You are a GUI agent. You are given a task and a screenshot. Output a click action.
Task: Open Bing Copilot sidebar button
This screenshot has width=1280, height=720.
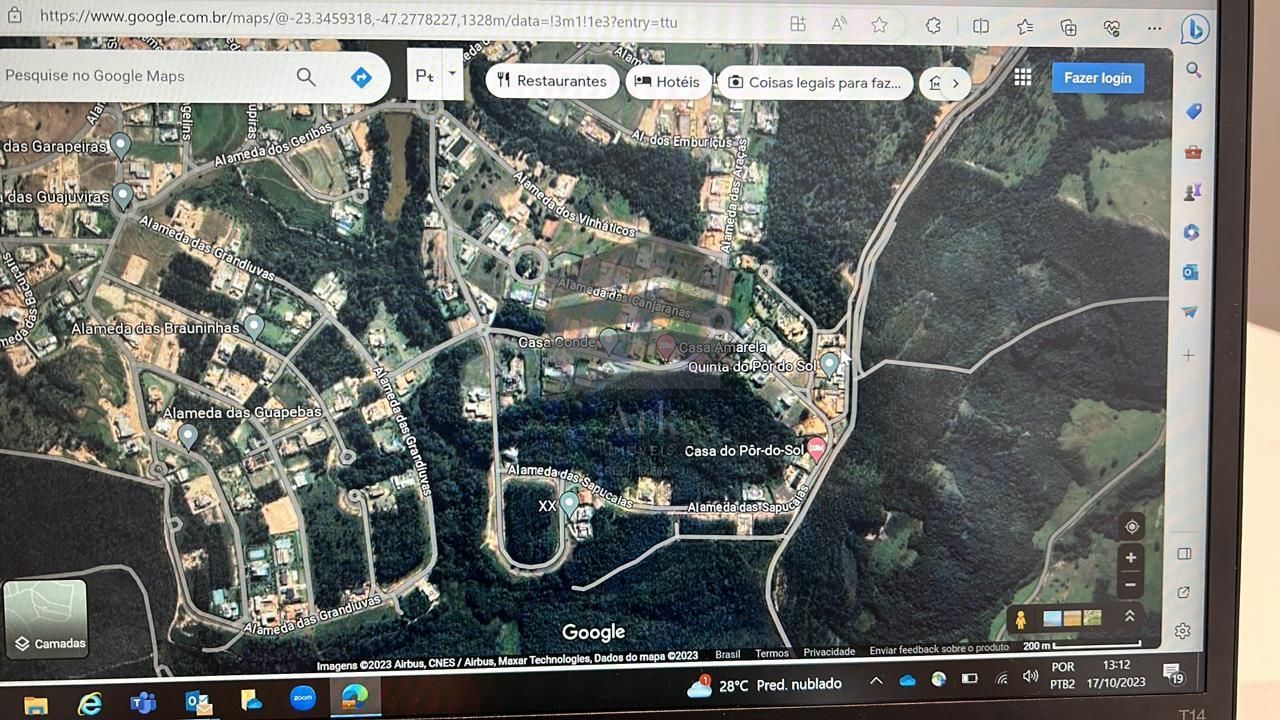(x=1194, y=30)
